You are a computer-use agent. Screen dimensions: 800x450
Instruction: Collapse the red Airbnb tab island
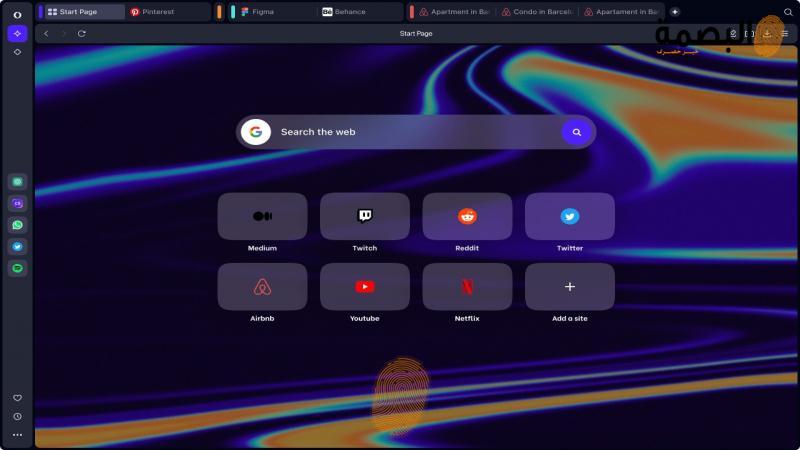(412, 12)
